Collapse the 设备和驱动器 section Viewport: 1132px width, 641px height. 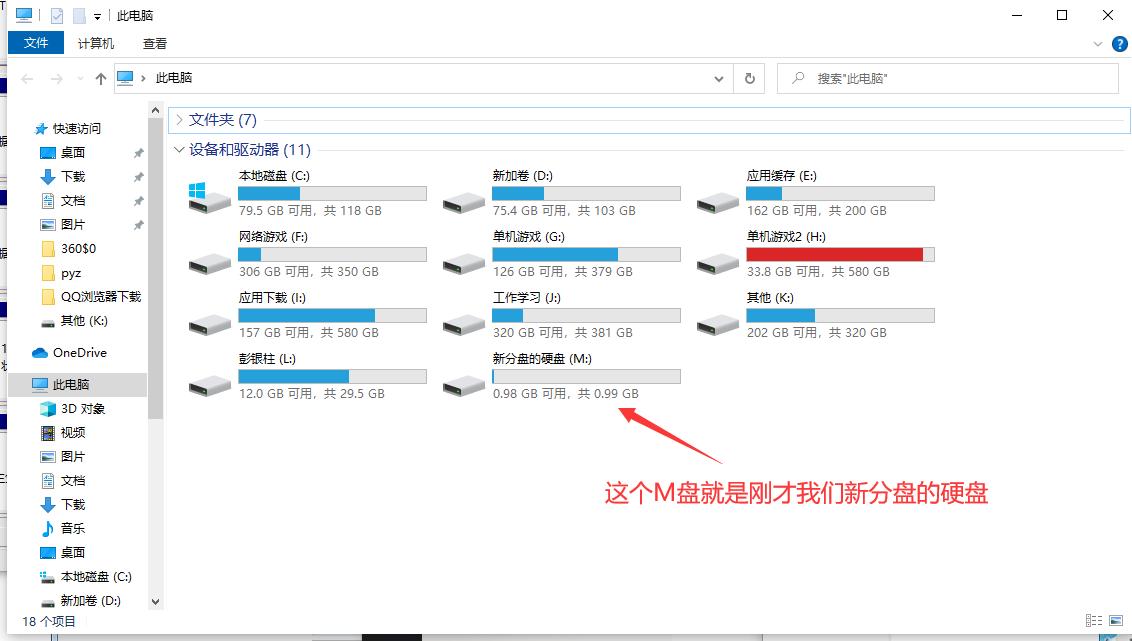coord(178,149)
